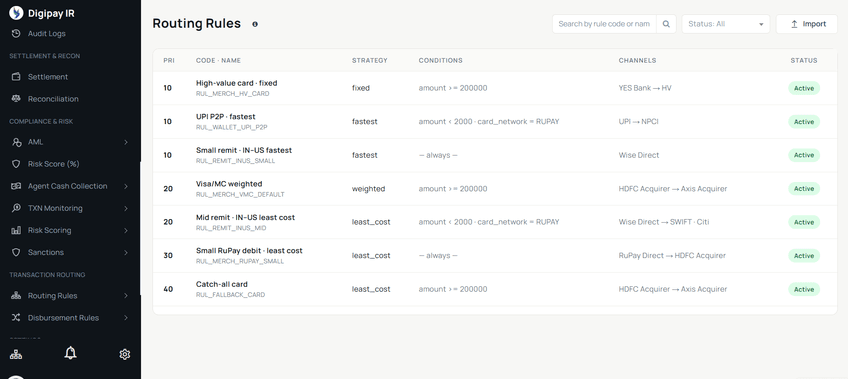The height and width of the screenshot is (379, 848).
Task: Click the Risk Scoring chart icon
Action: coord(16,230)
